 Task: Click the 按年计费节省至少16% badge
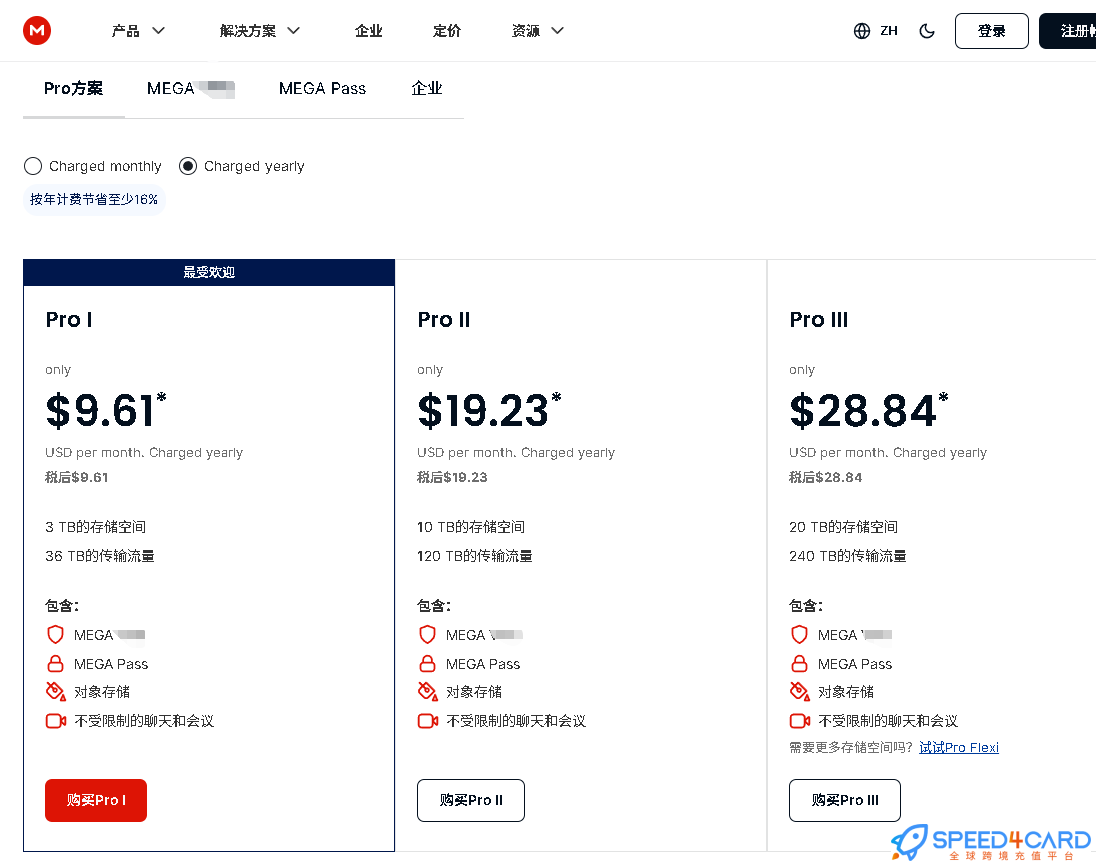click(94, 199)
